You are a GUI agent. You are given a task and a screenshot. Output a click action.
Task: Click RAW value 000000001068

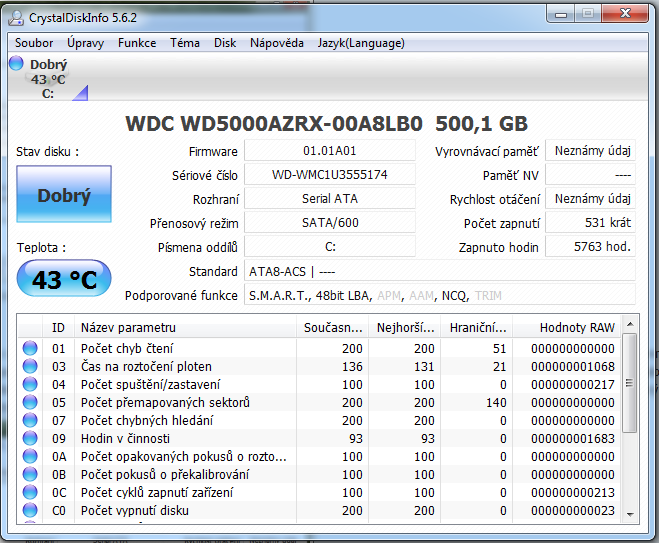click(572, 366)
